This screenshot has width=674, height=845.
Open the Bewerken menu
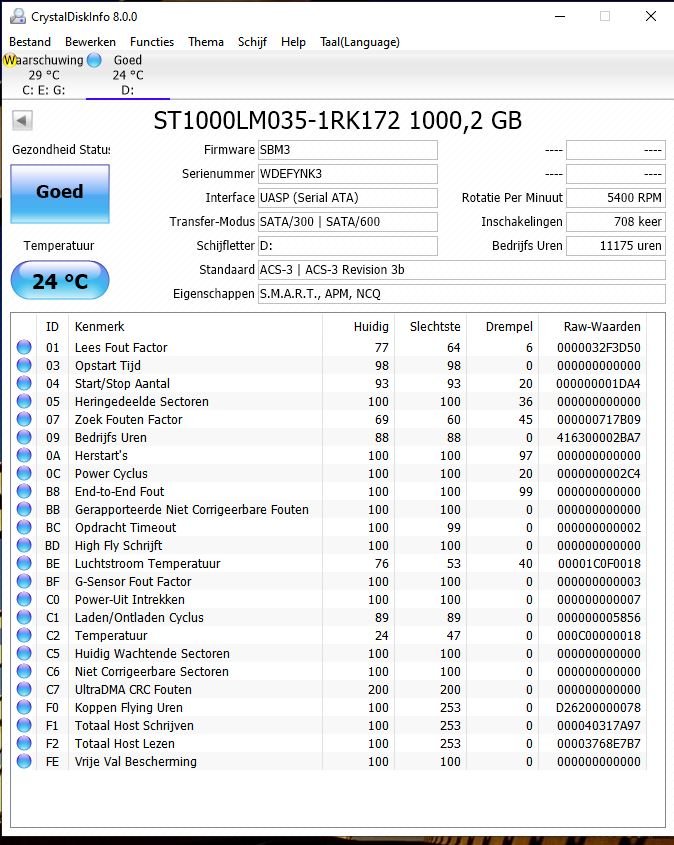(x=90, y=42)
